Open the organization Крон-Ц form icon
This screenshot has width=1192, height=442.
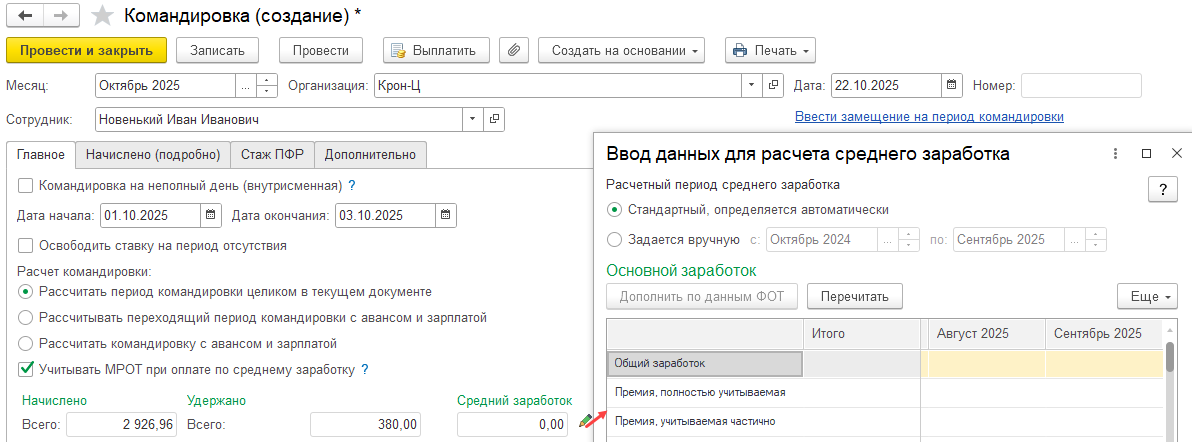[773, 86]
